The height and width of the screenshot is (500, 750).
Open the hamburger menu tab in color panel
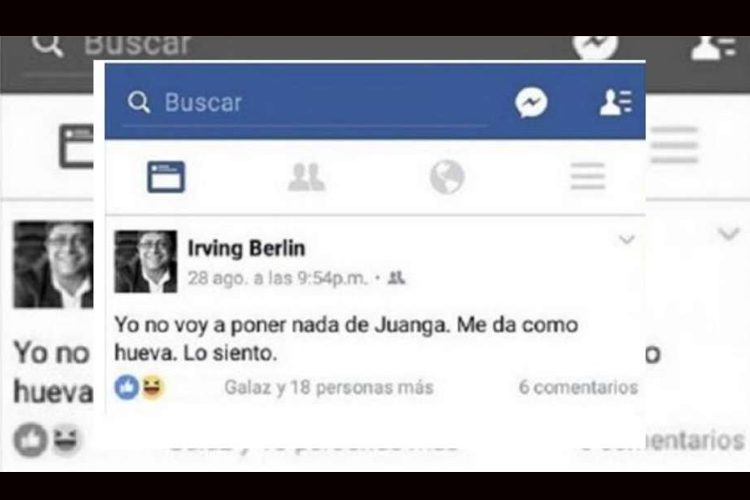588,176
